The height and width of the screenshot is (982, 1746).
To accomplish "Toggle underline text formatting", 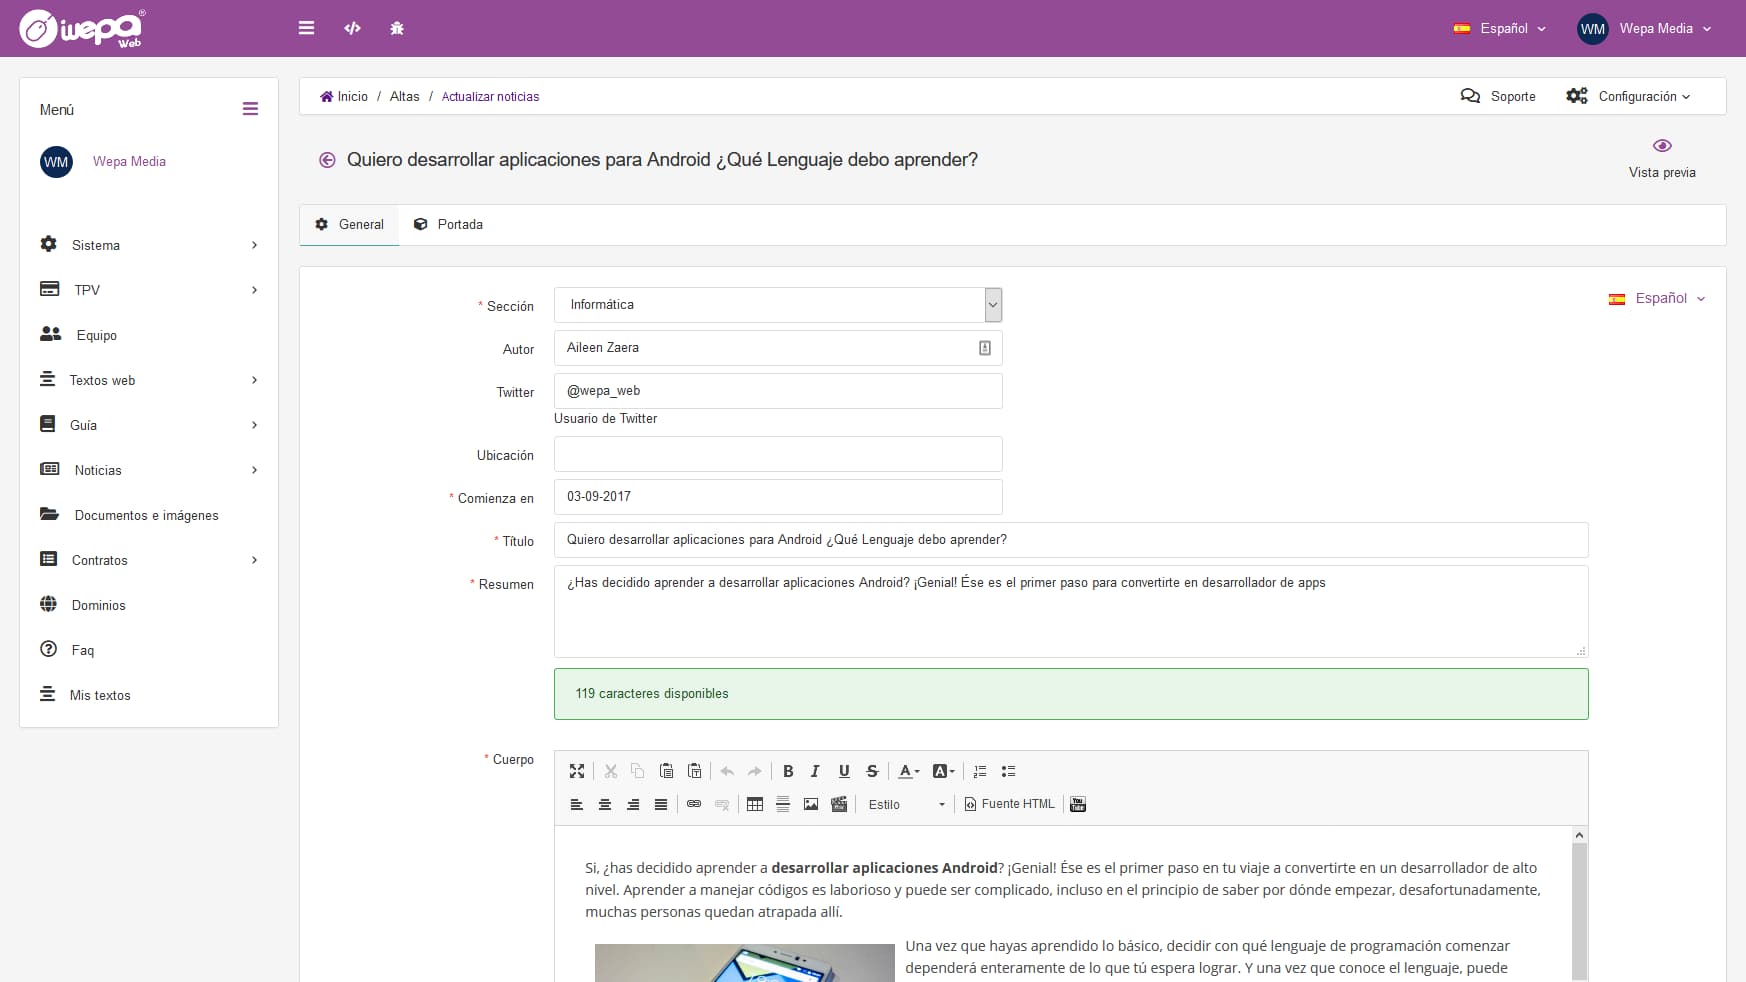I will (x=844, y=771).
